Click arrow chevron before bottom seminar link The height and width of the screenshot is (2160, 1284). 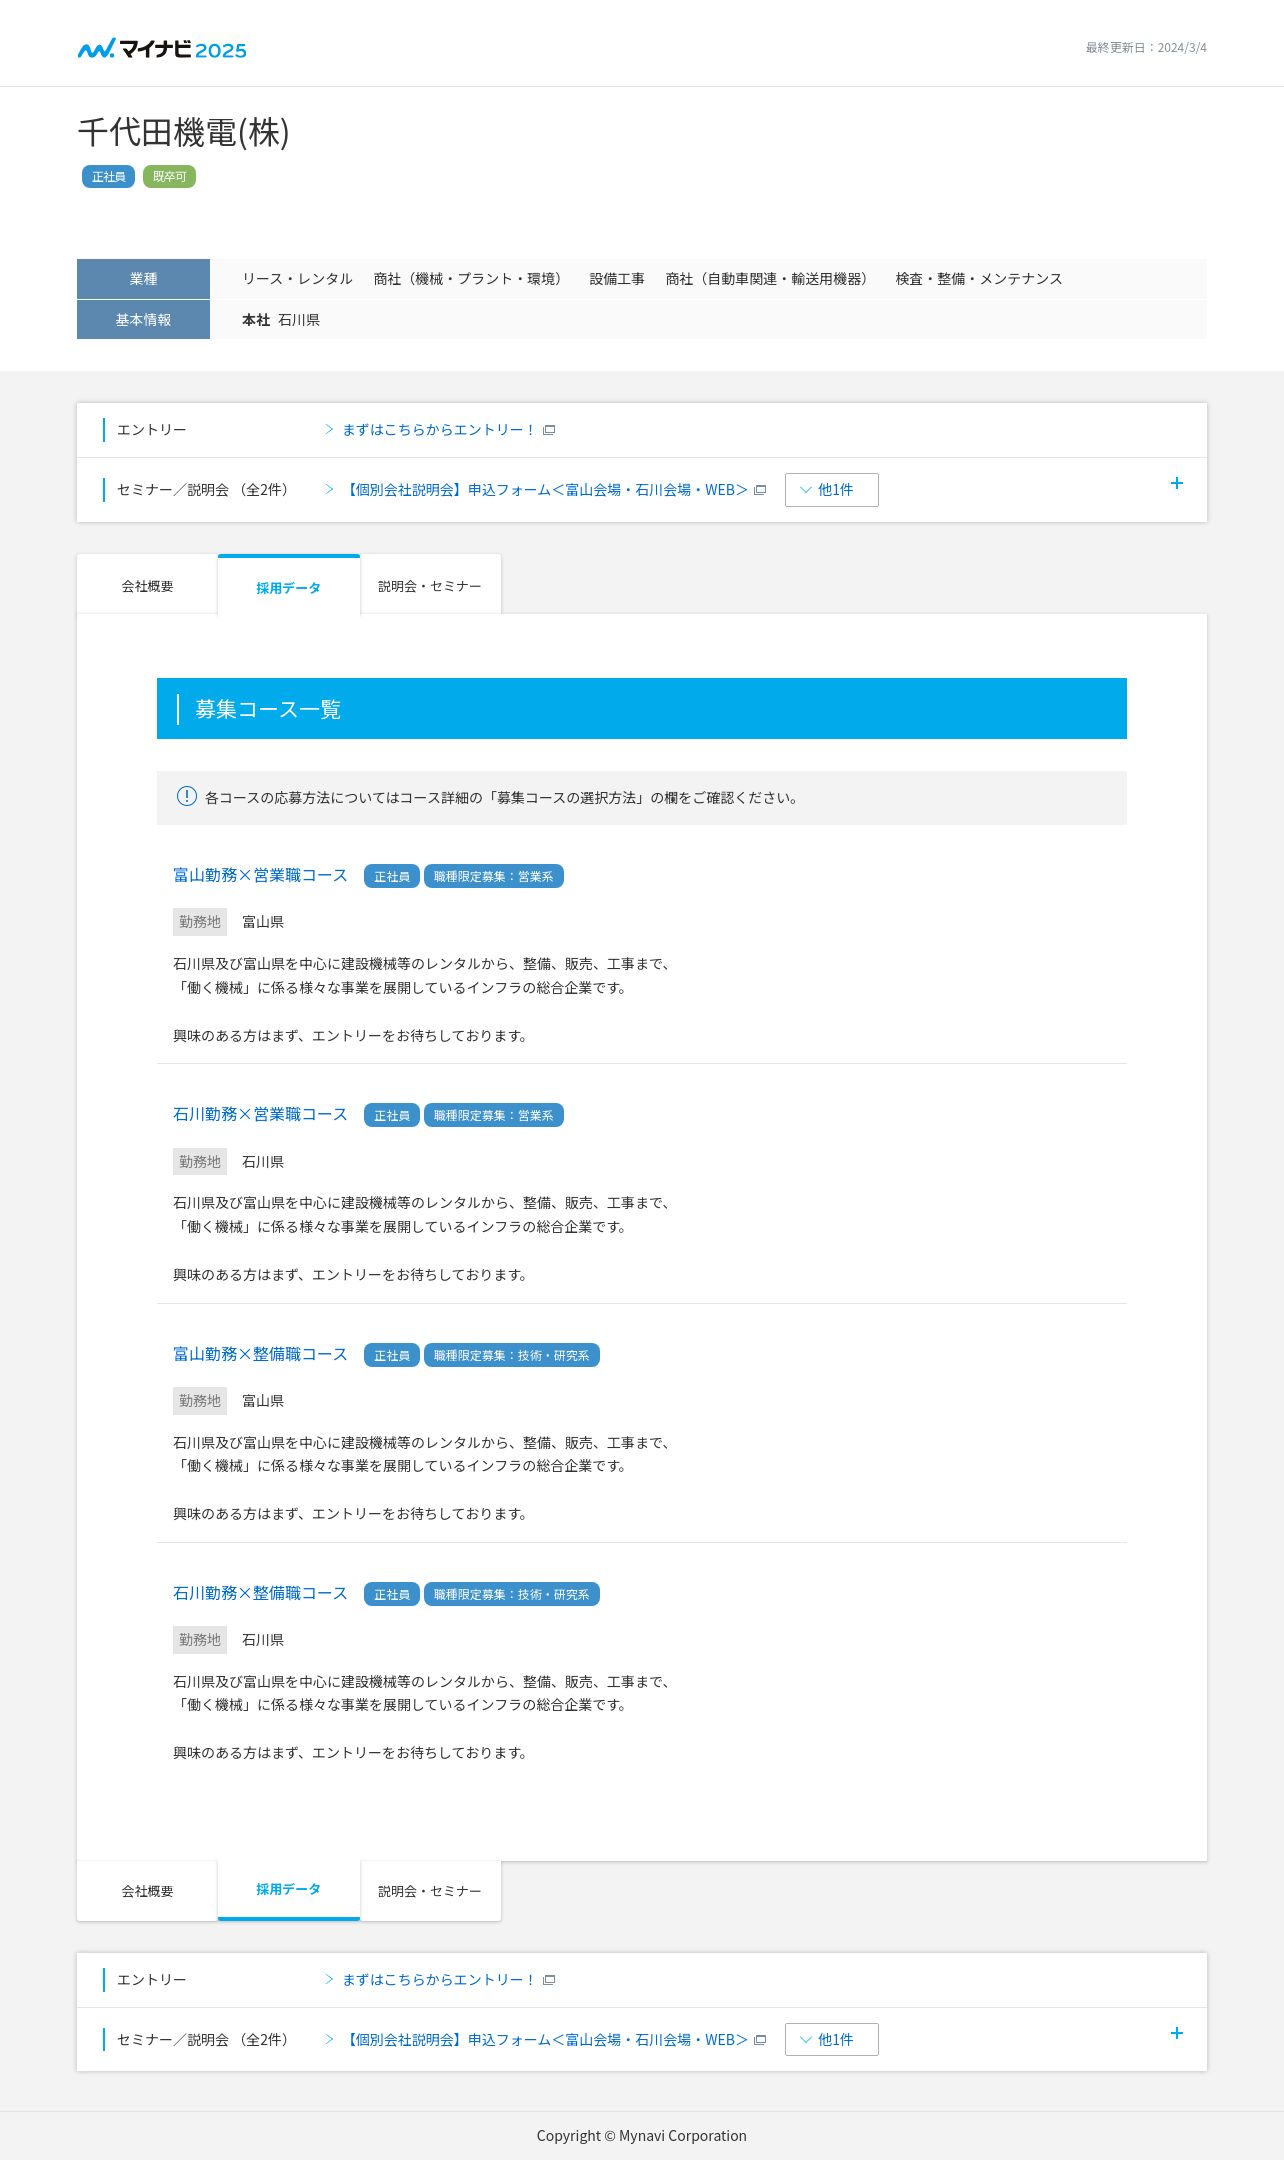pyautogui.click(x=329, y=2040)
